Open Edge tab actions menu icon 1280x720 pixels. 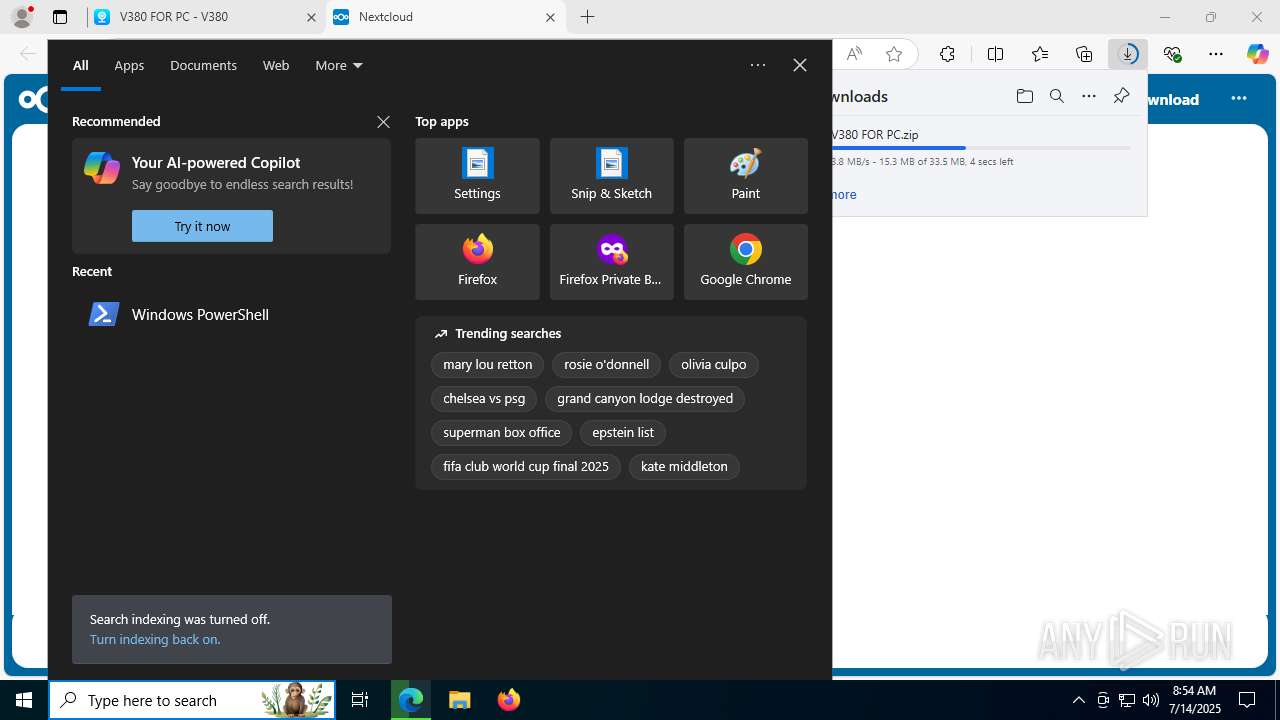[x=60, y=17]
